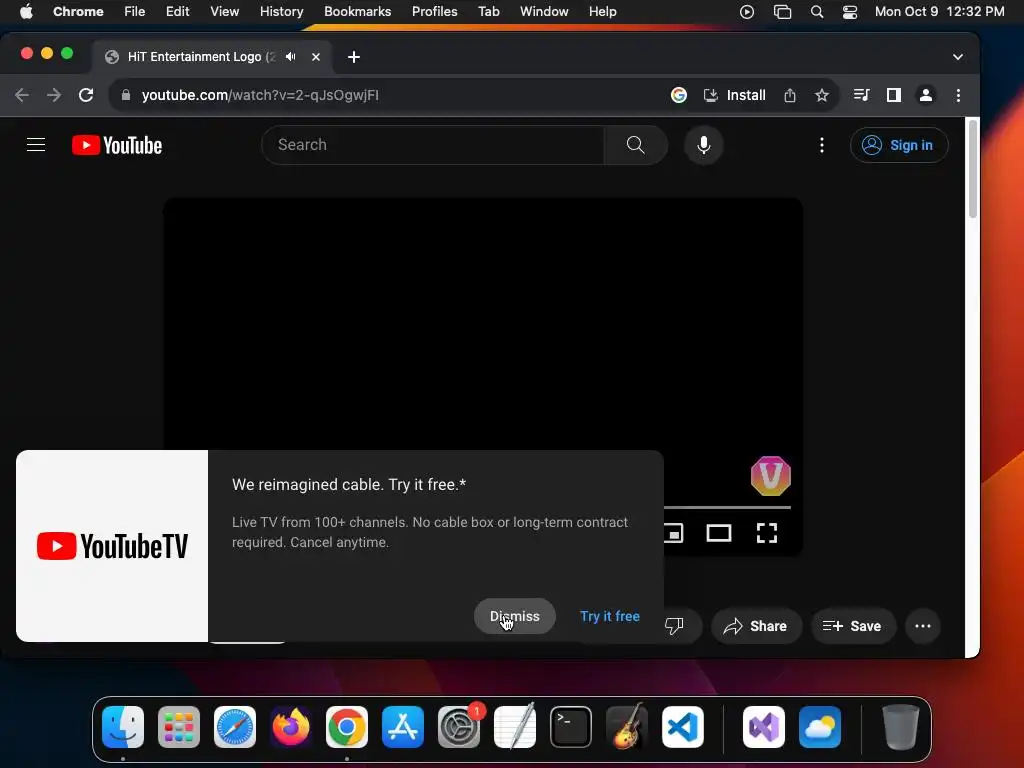Open the YouTube hamburger guide menu

[x=36, y=145]
